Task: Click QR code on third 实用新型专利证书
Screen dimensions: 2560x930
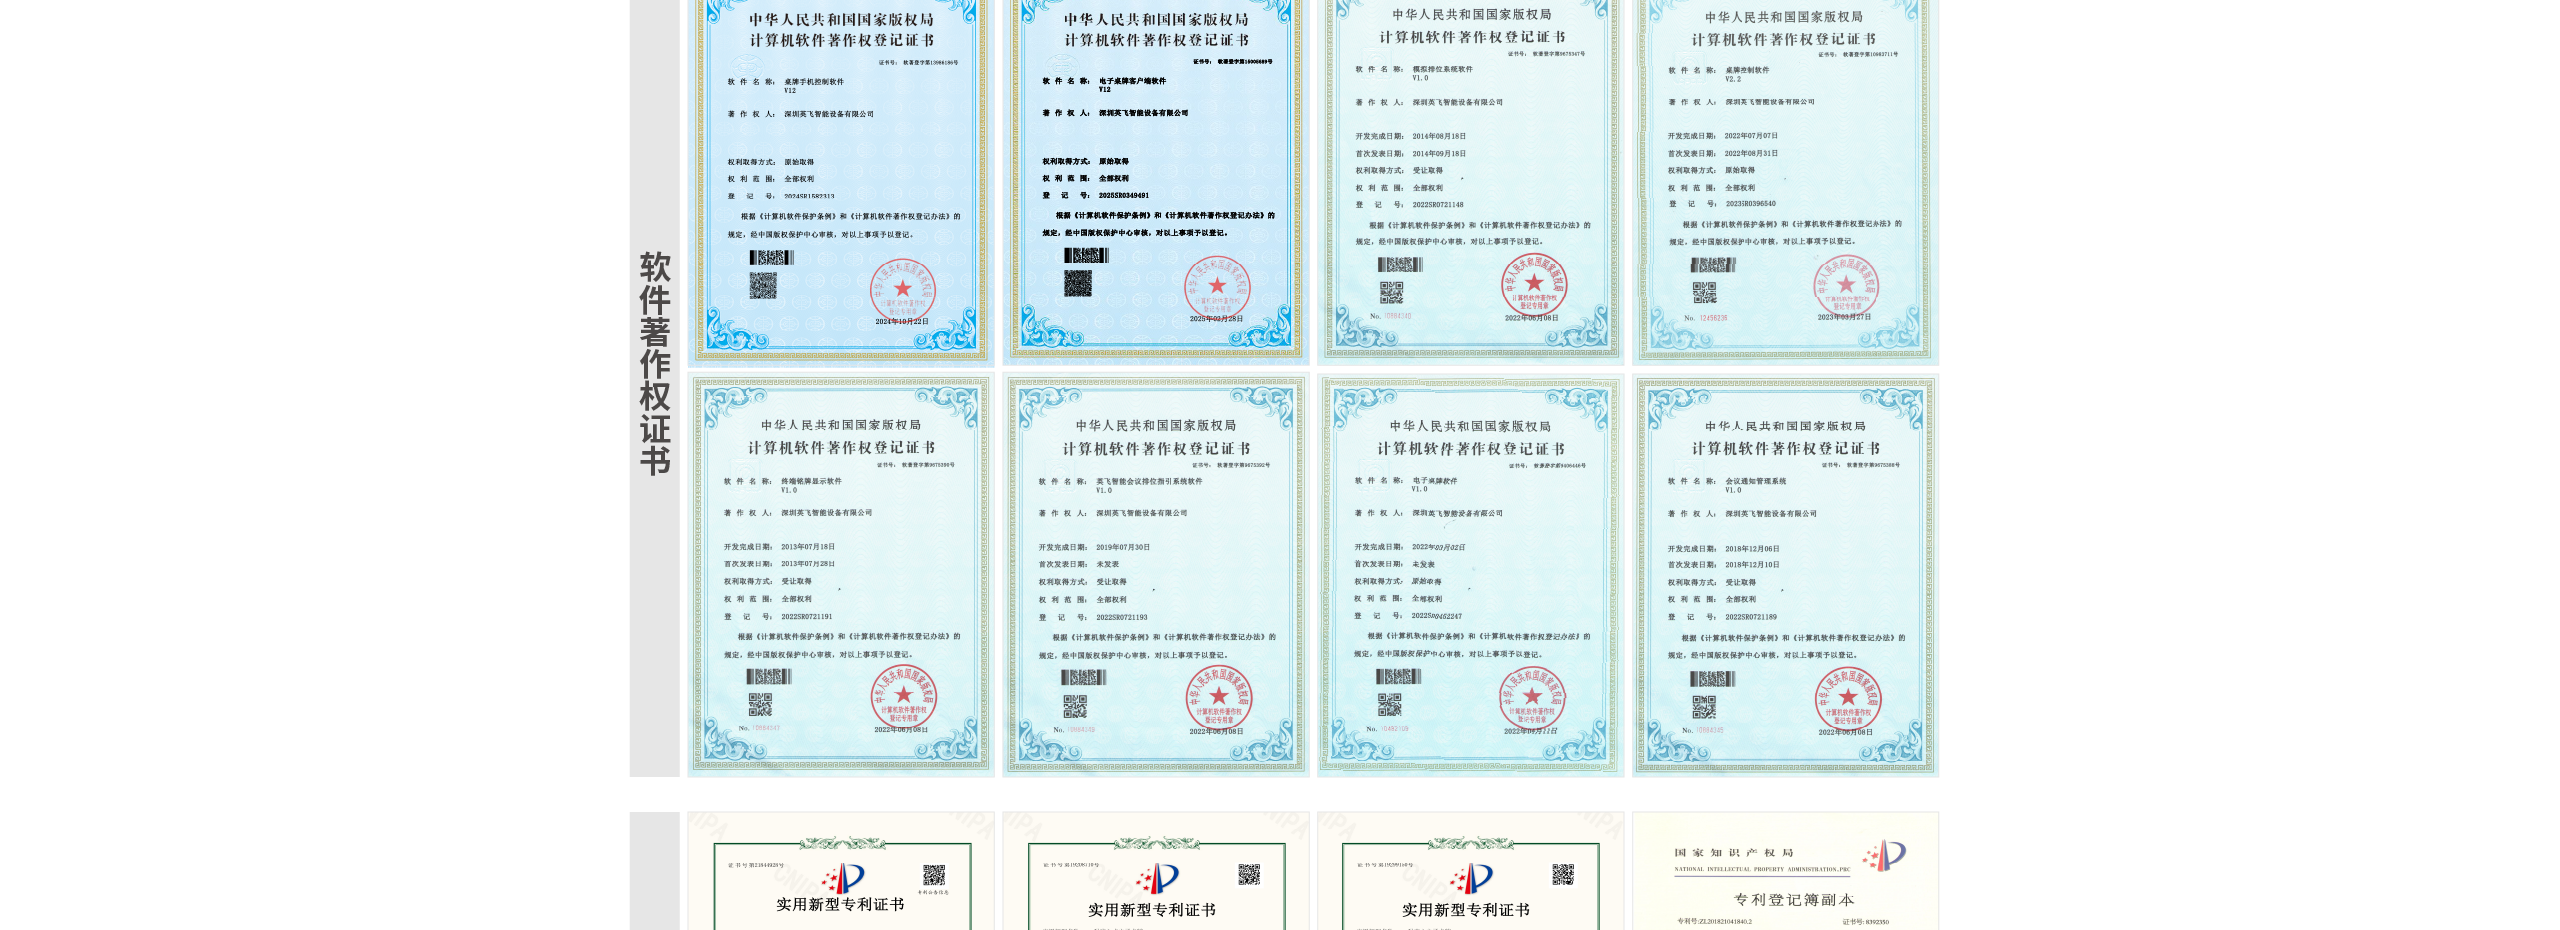Action: 1563,875
